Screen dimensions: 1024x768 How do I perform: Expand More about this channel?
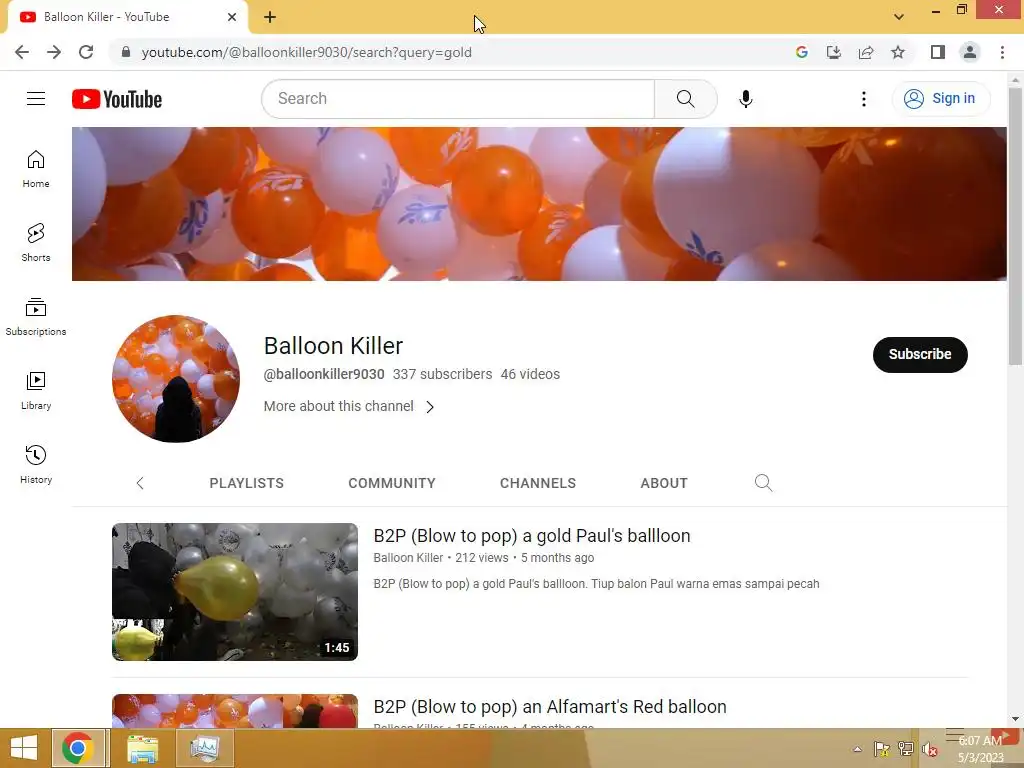(349, 406)
